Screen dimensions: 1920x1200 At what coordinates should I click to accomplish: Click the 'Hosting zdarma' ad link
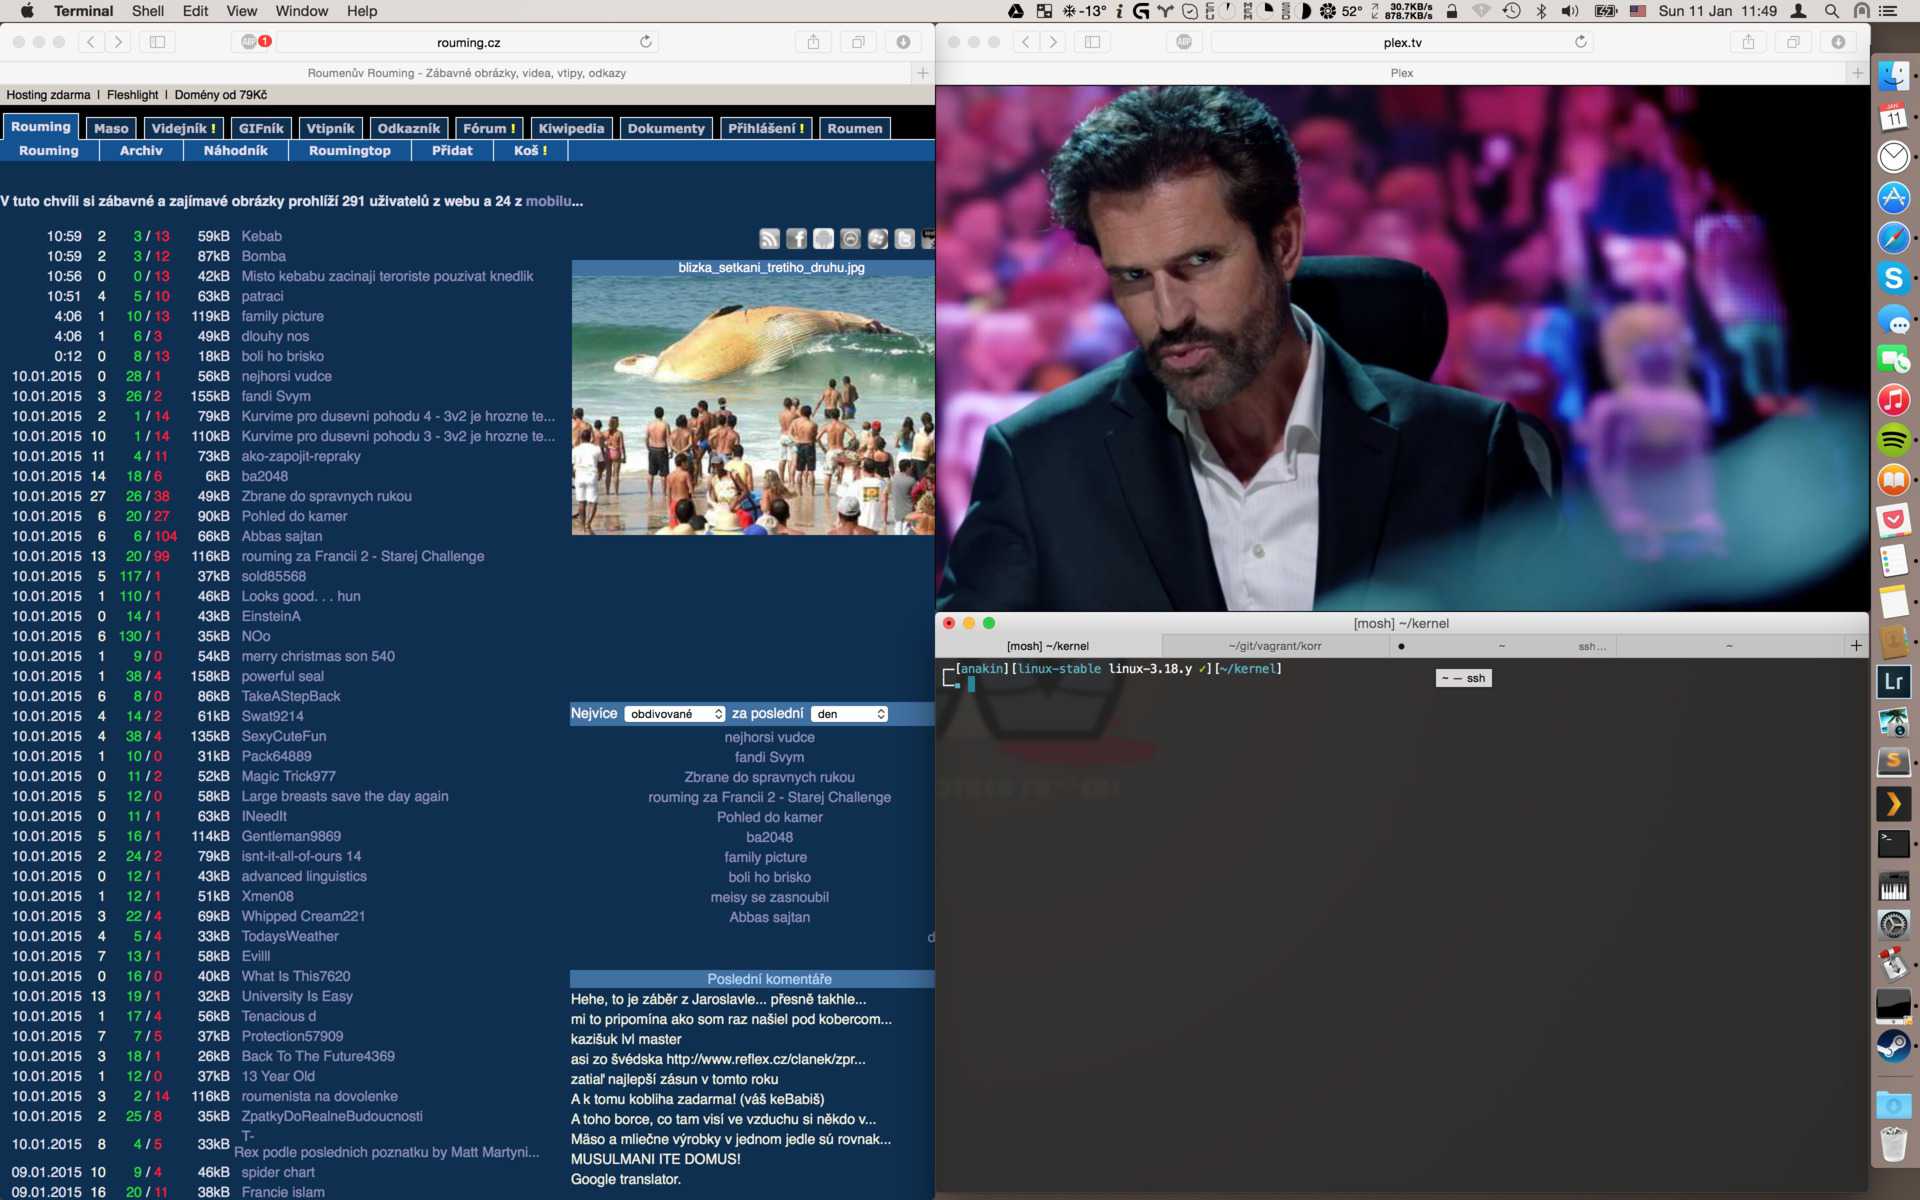(x=48, y=95)
